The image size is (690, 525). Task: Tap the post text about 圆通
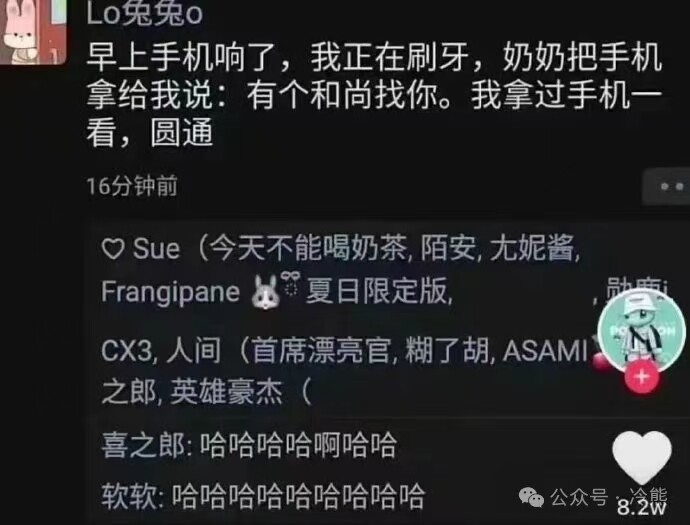(x=374, y=95)
